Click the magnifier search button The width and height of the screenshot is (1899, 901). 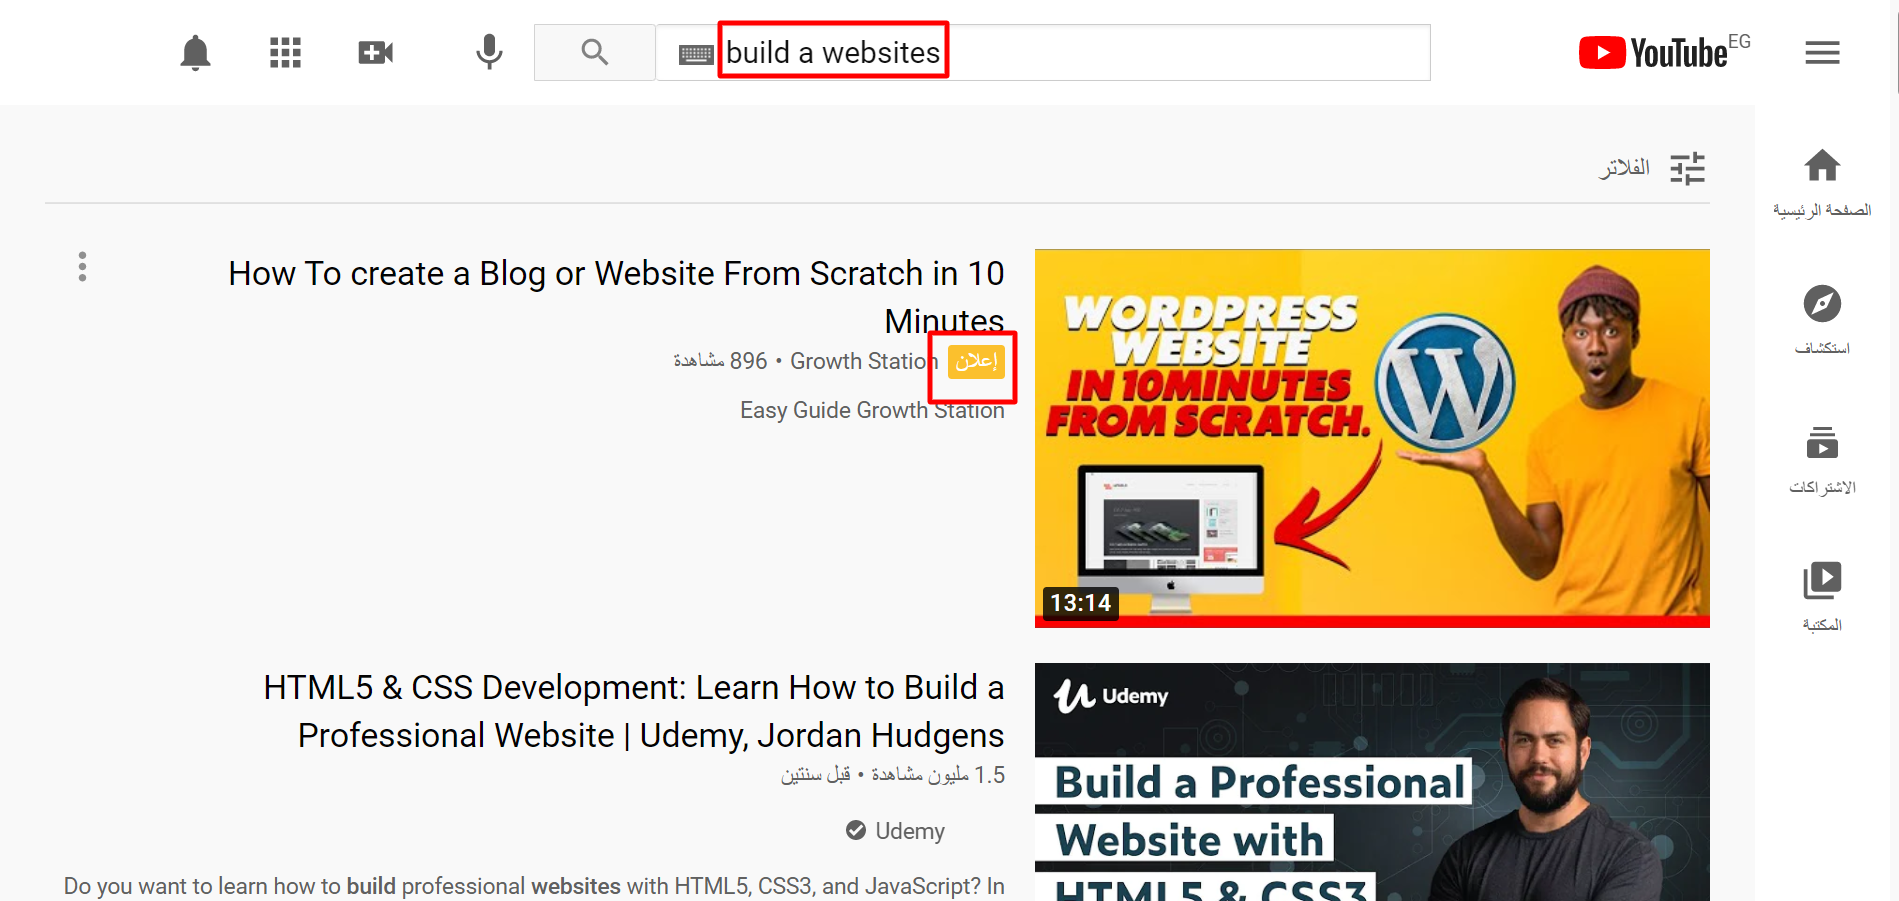click(595, 52)
